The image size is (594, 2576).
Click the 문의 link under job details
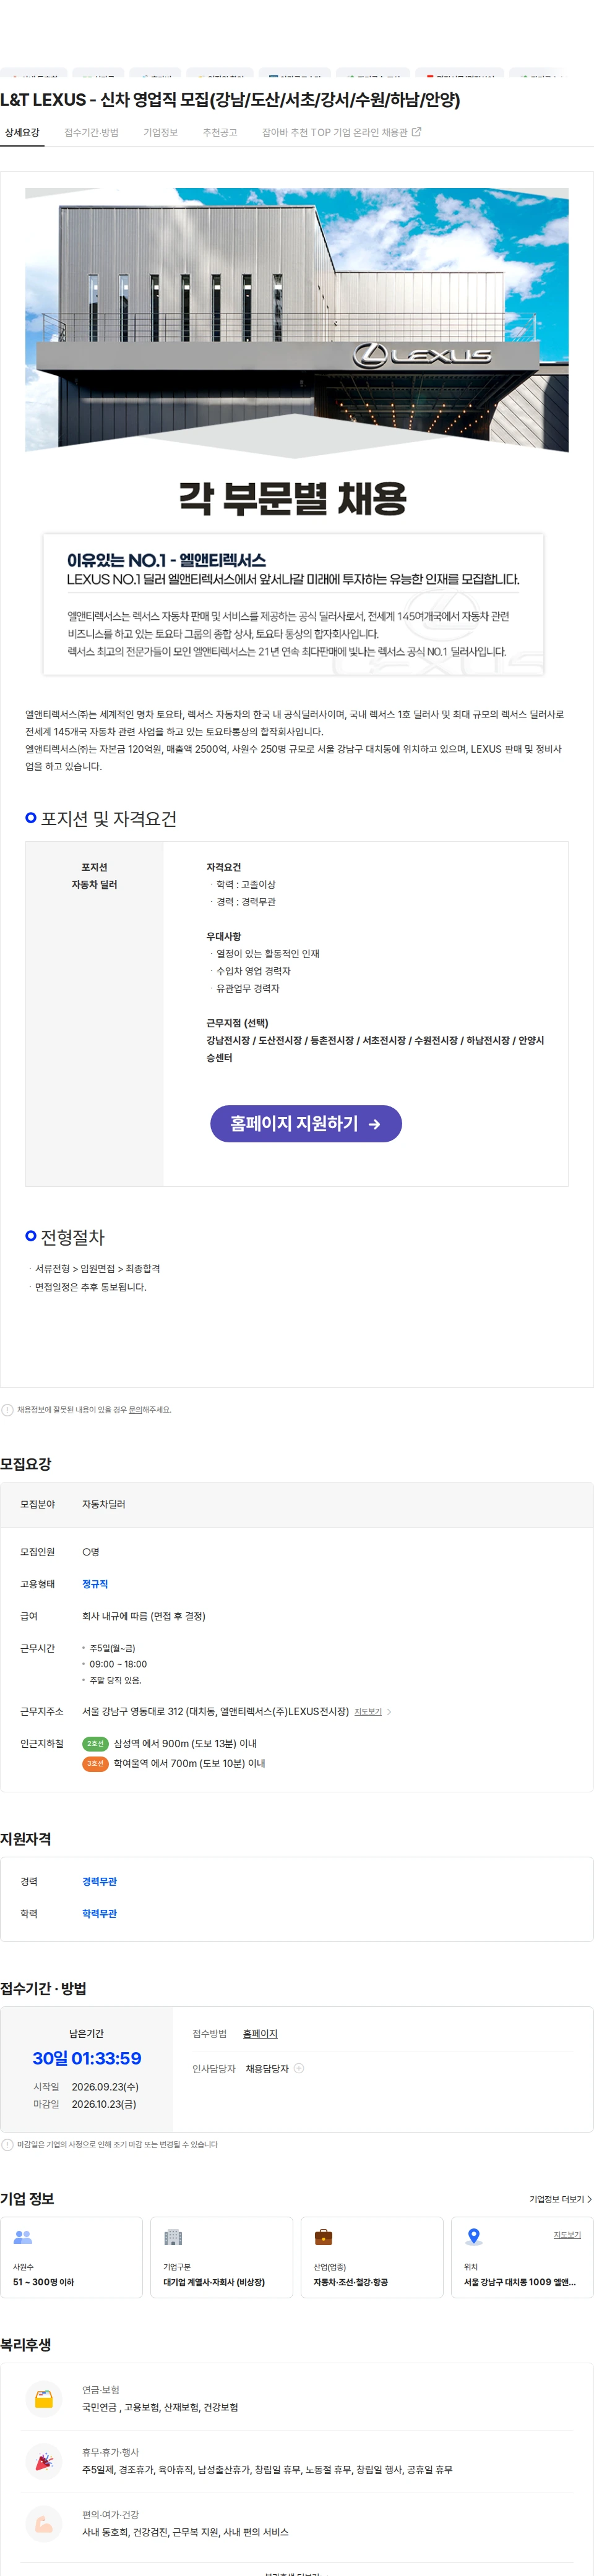(136, 1410)
